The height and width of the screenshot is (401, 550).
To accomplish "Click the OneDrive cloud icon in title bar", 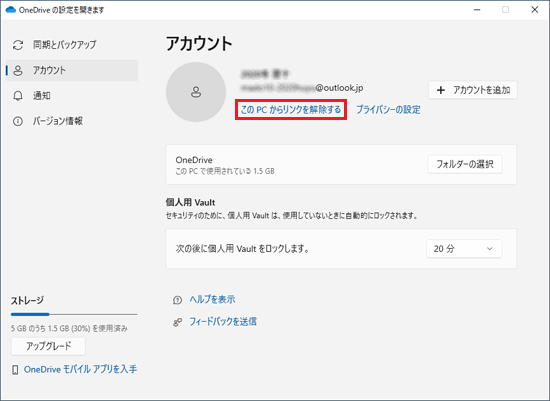I will 11,9.
